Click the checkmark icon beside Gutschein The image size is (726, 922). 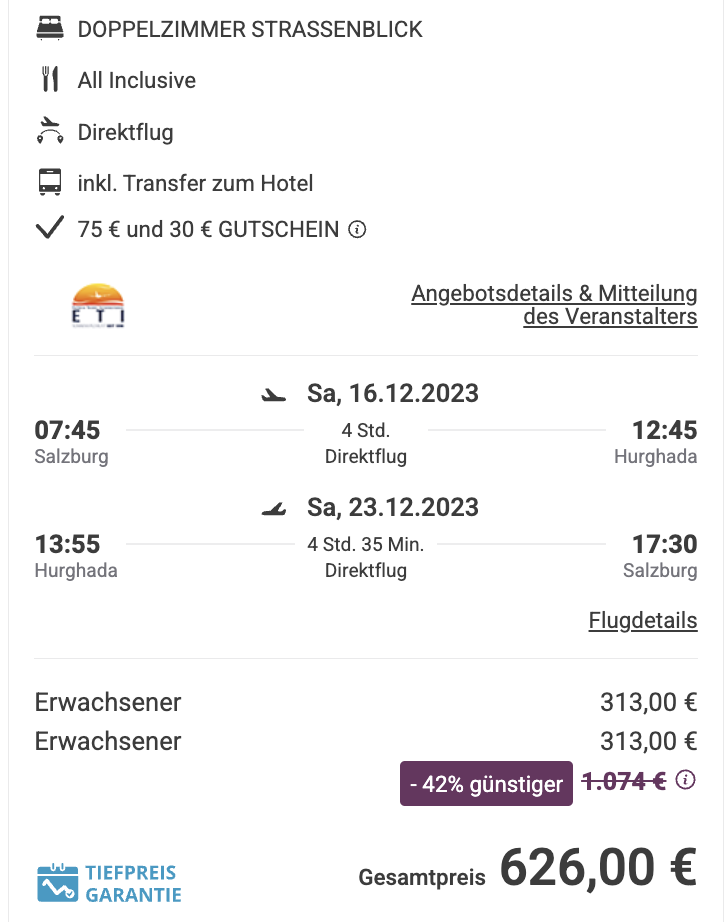coord(50,228)
